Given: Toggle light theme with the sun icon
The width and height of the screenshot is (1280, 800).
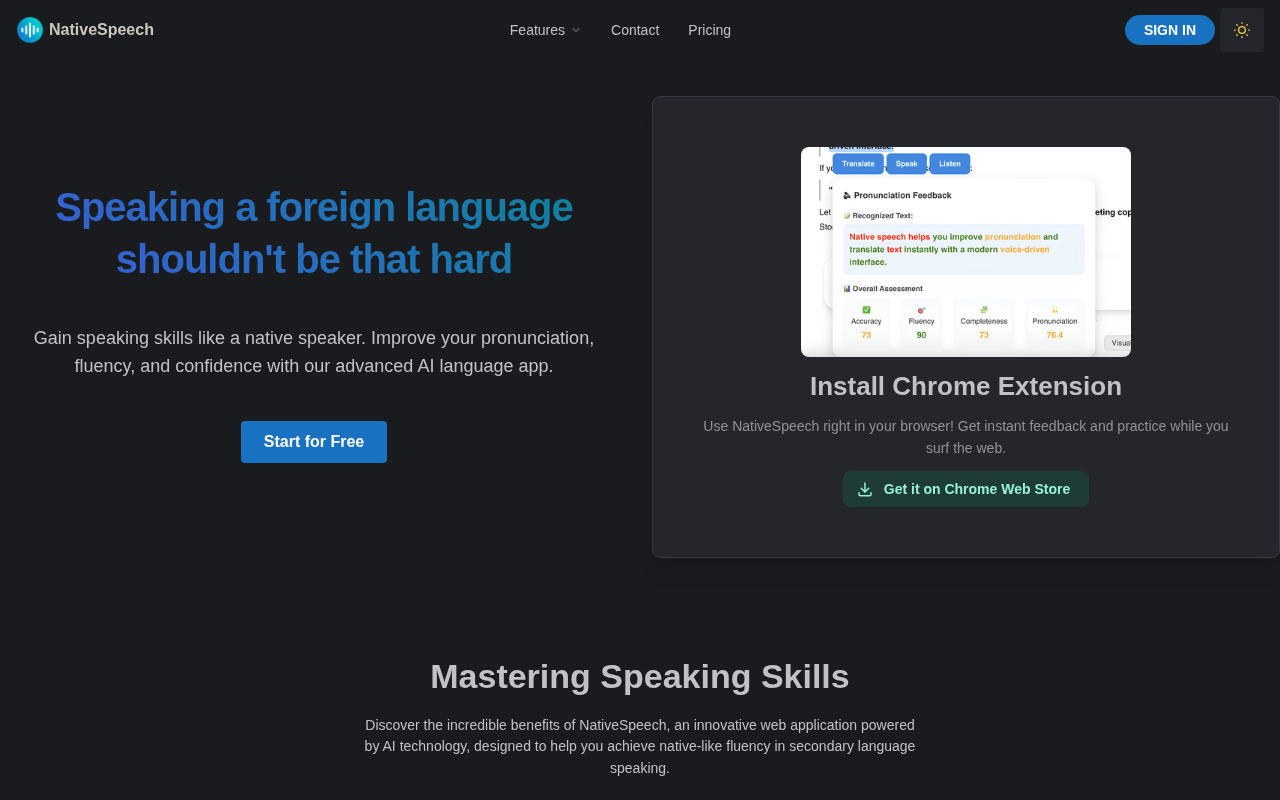Looking at the screenshot, I should coord(1242,30).
